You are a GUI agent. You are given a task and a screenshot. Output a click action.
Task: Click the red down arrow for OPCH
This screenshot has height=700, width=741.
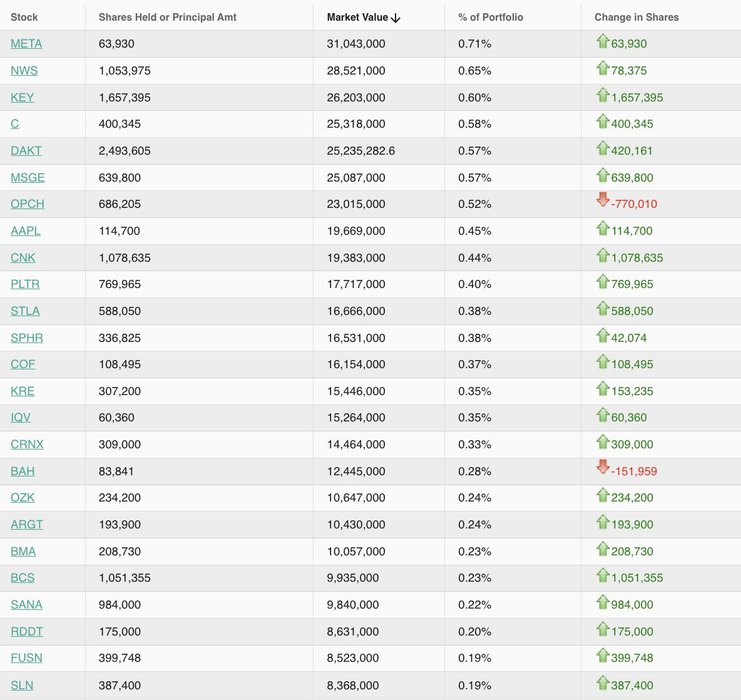click(603, 199)
